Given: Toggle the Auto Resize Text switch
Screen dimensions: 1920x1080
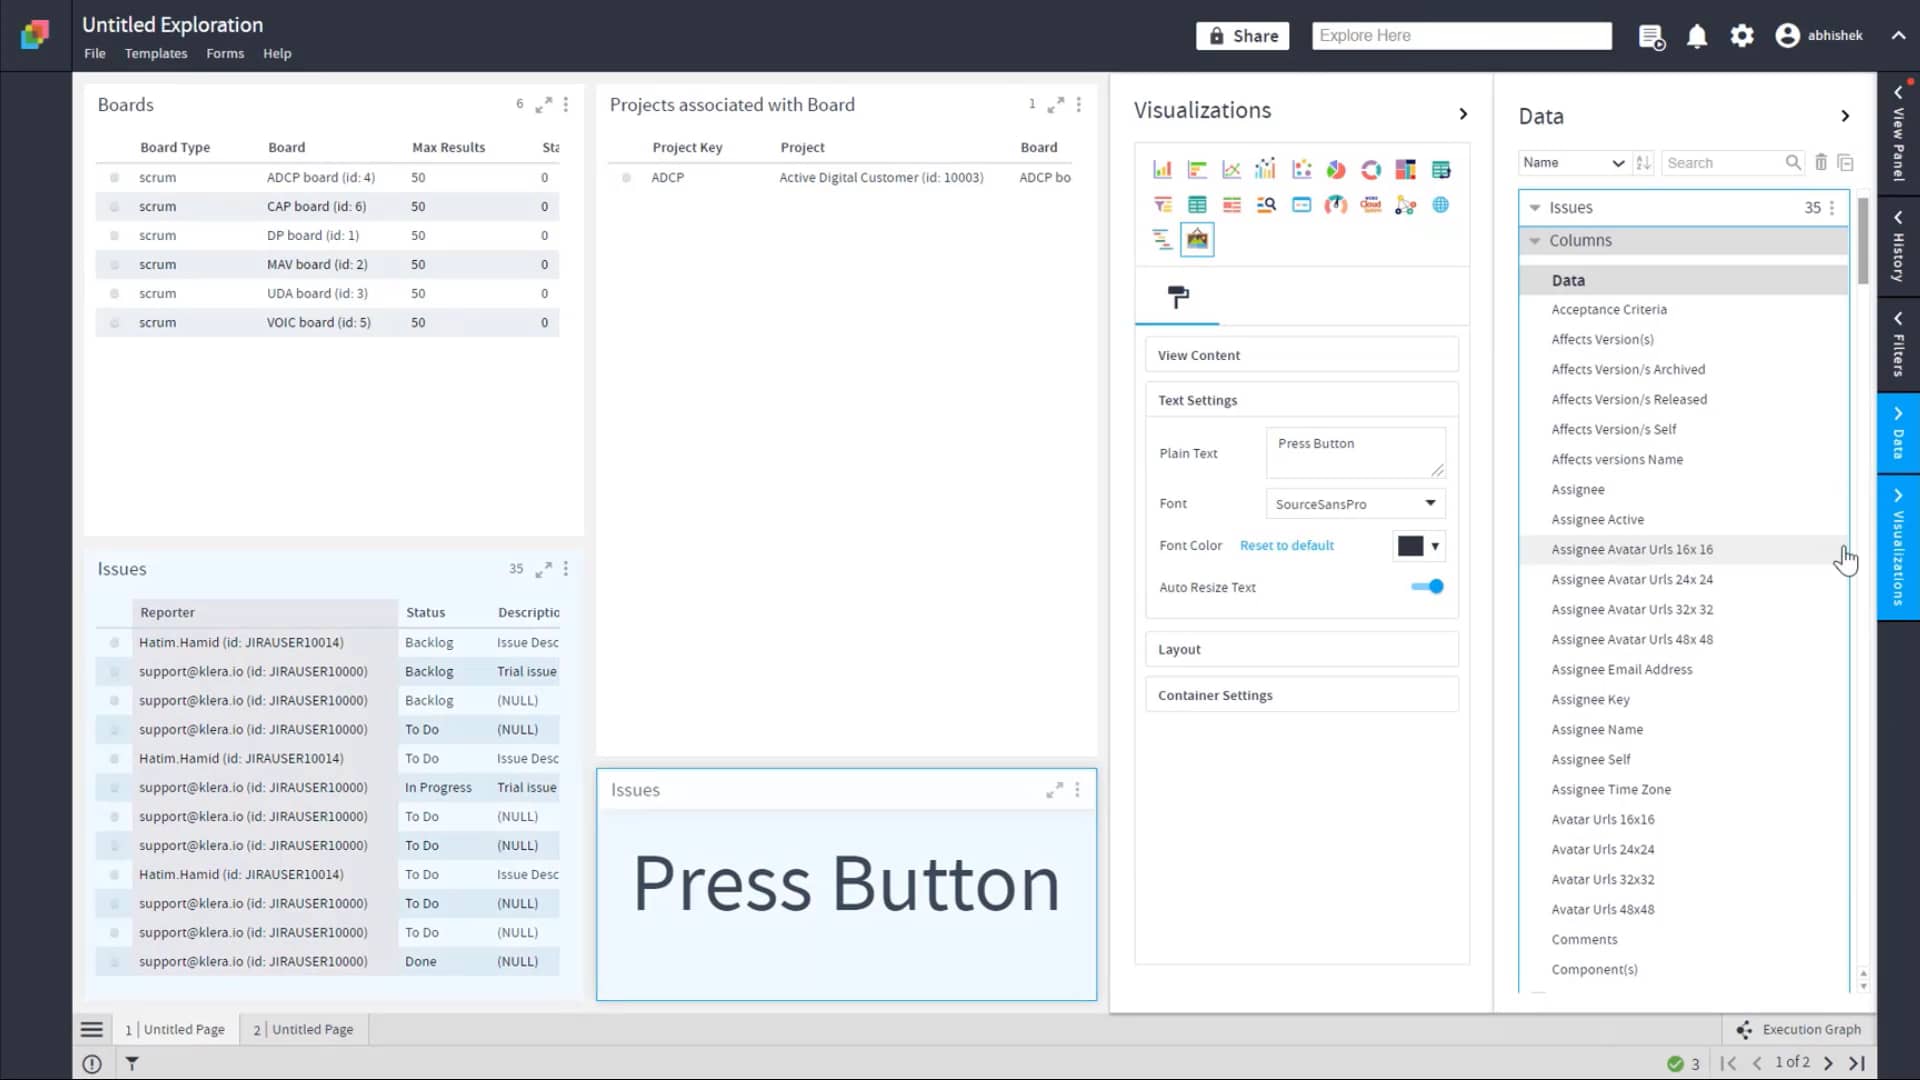Looking at the screenshot, I should click(1428, 587).
